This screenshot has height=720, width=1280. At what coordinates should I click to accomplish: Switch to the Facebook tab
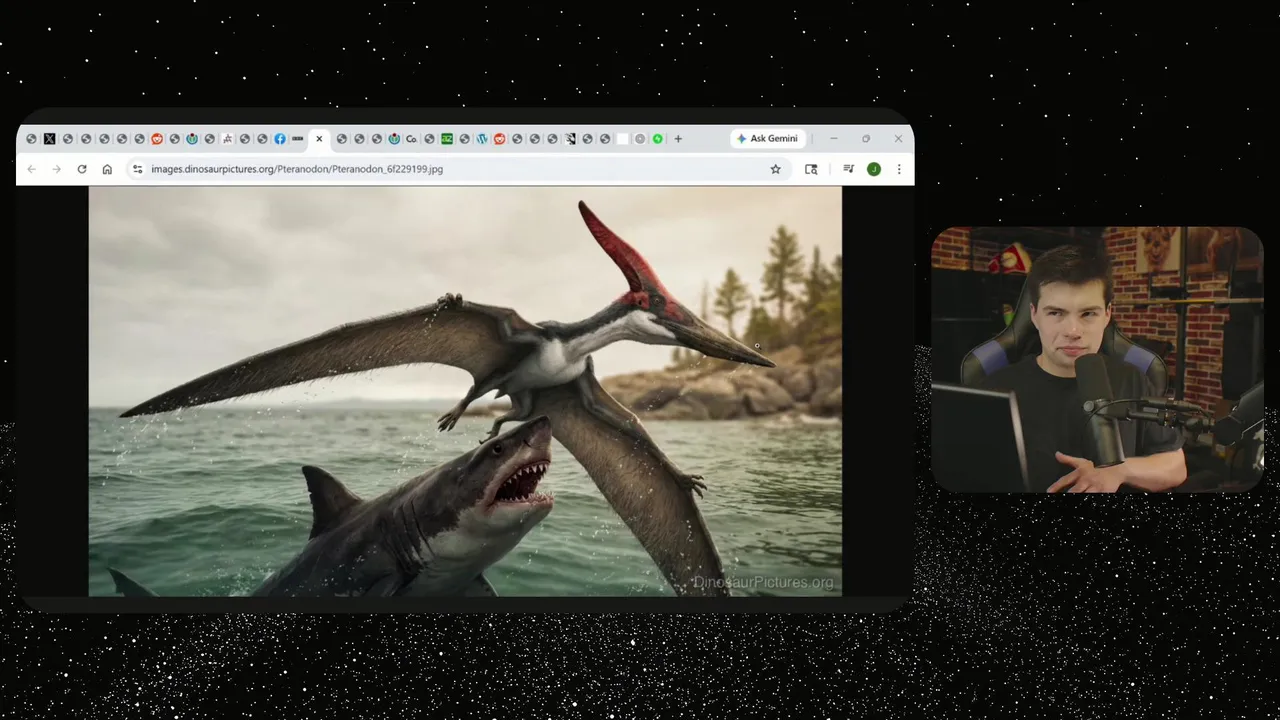pyautogui.click(x=280, y=139)
